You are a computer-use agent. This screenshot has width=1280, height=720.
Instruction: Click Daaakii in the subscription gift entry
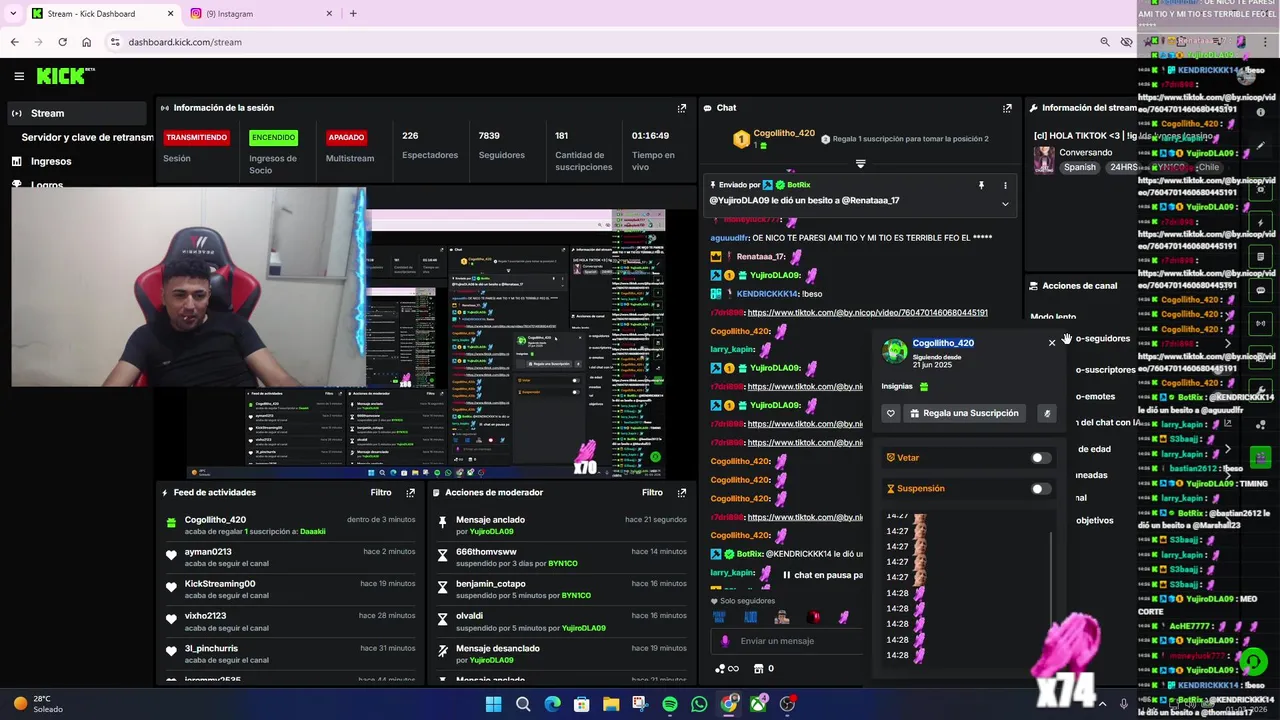click(313, 532)
